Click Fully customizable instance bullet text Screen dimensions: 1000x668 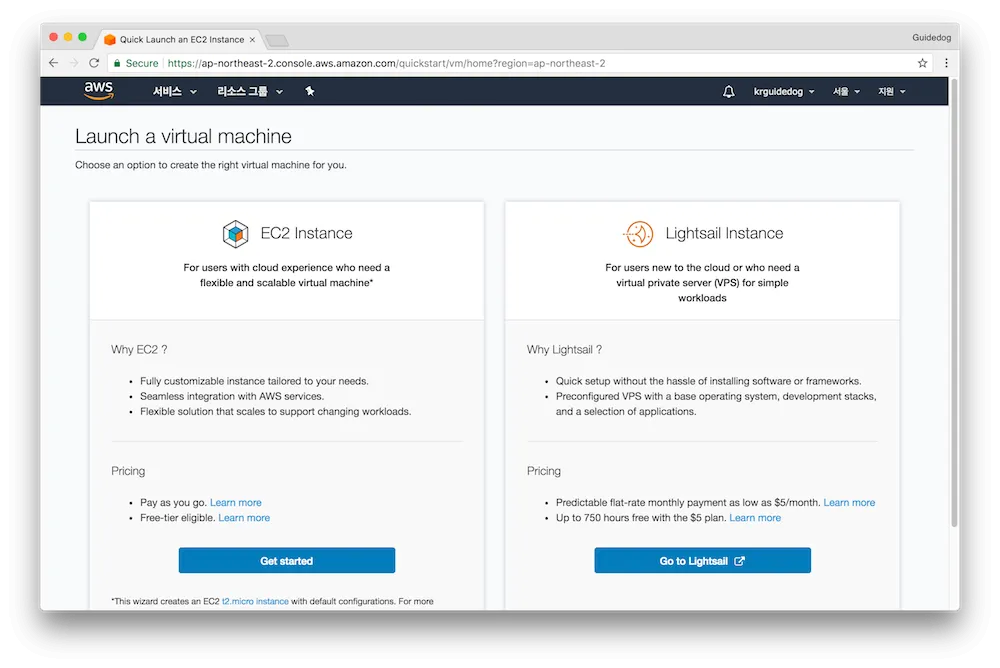[254, 381]
